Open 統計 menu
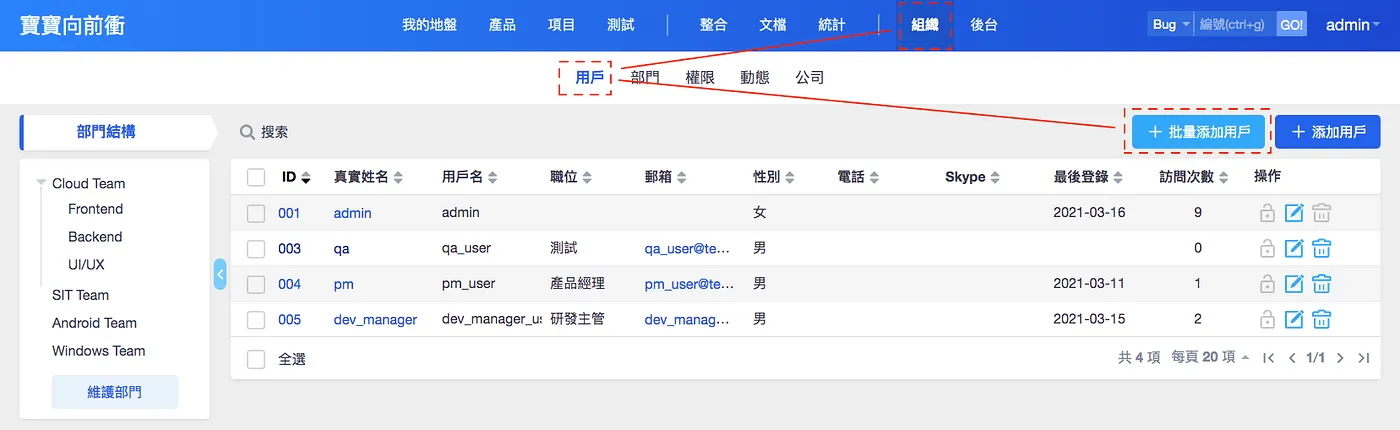The width and height of the screenshot is (1400, 430). (x=831, y=25)
